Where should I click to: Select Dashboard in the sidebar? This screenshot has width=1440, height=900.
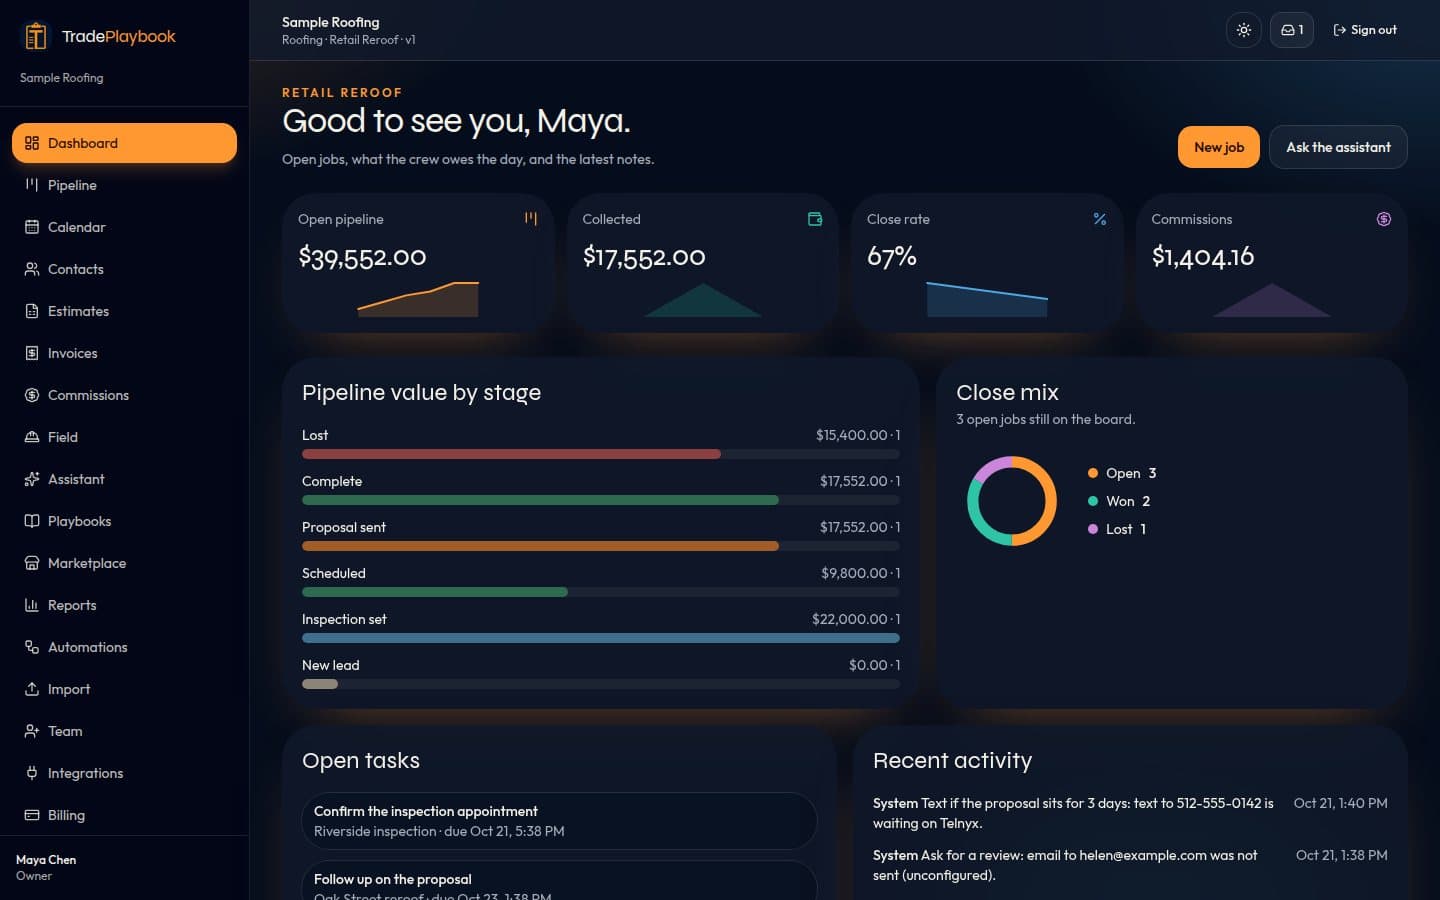coord(124,143)
